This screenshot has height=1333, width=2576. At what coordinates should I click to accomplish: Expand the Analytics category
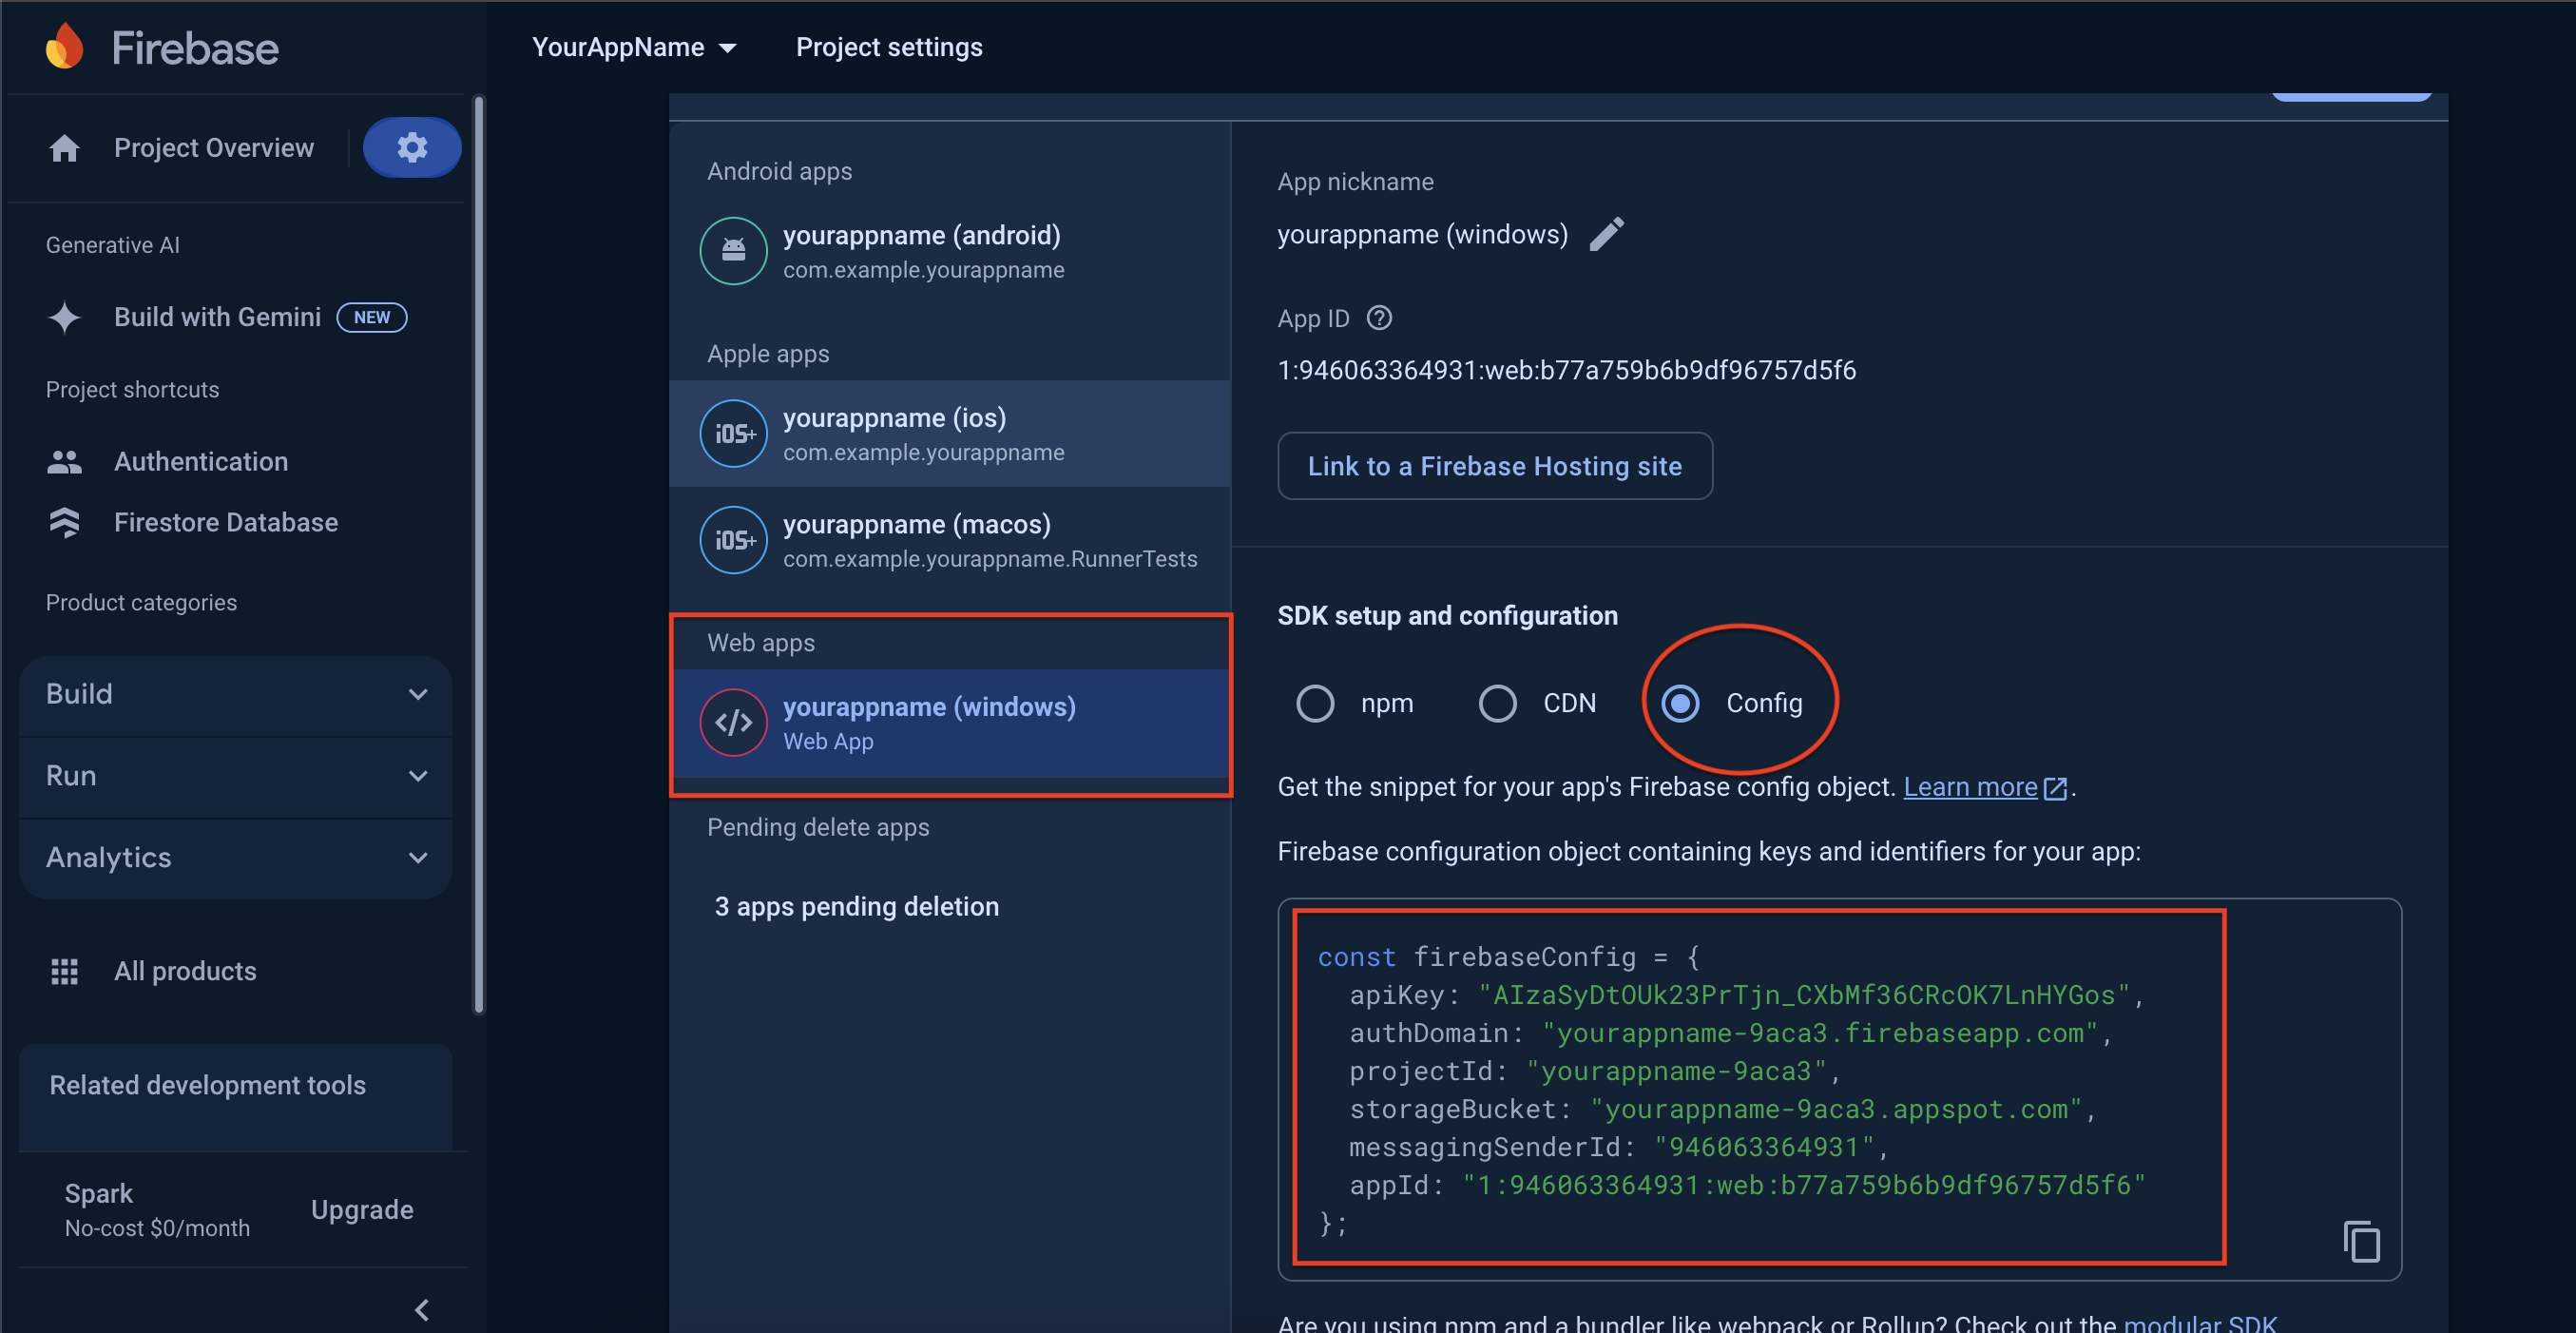pos(235,857)
